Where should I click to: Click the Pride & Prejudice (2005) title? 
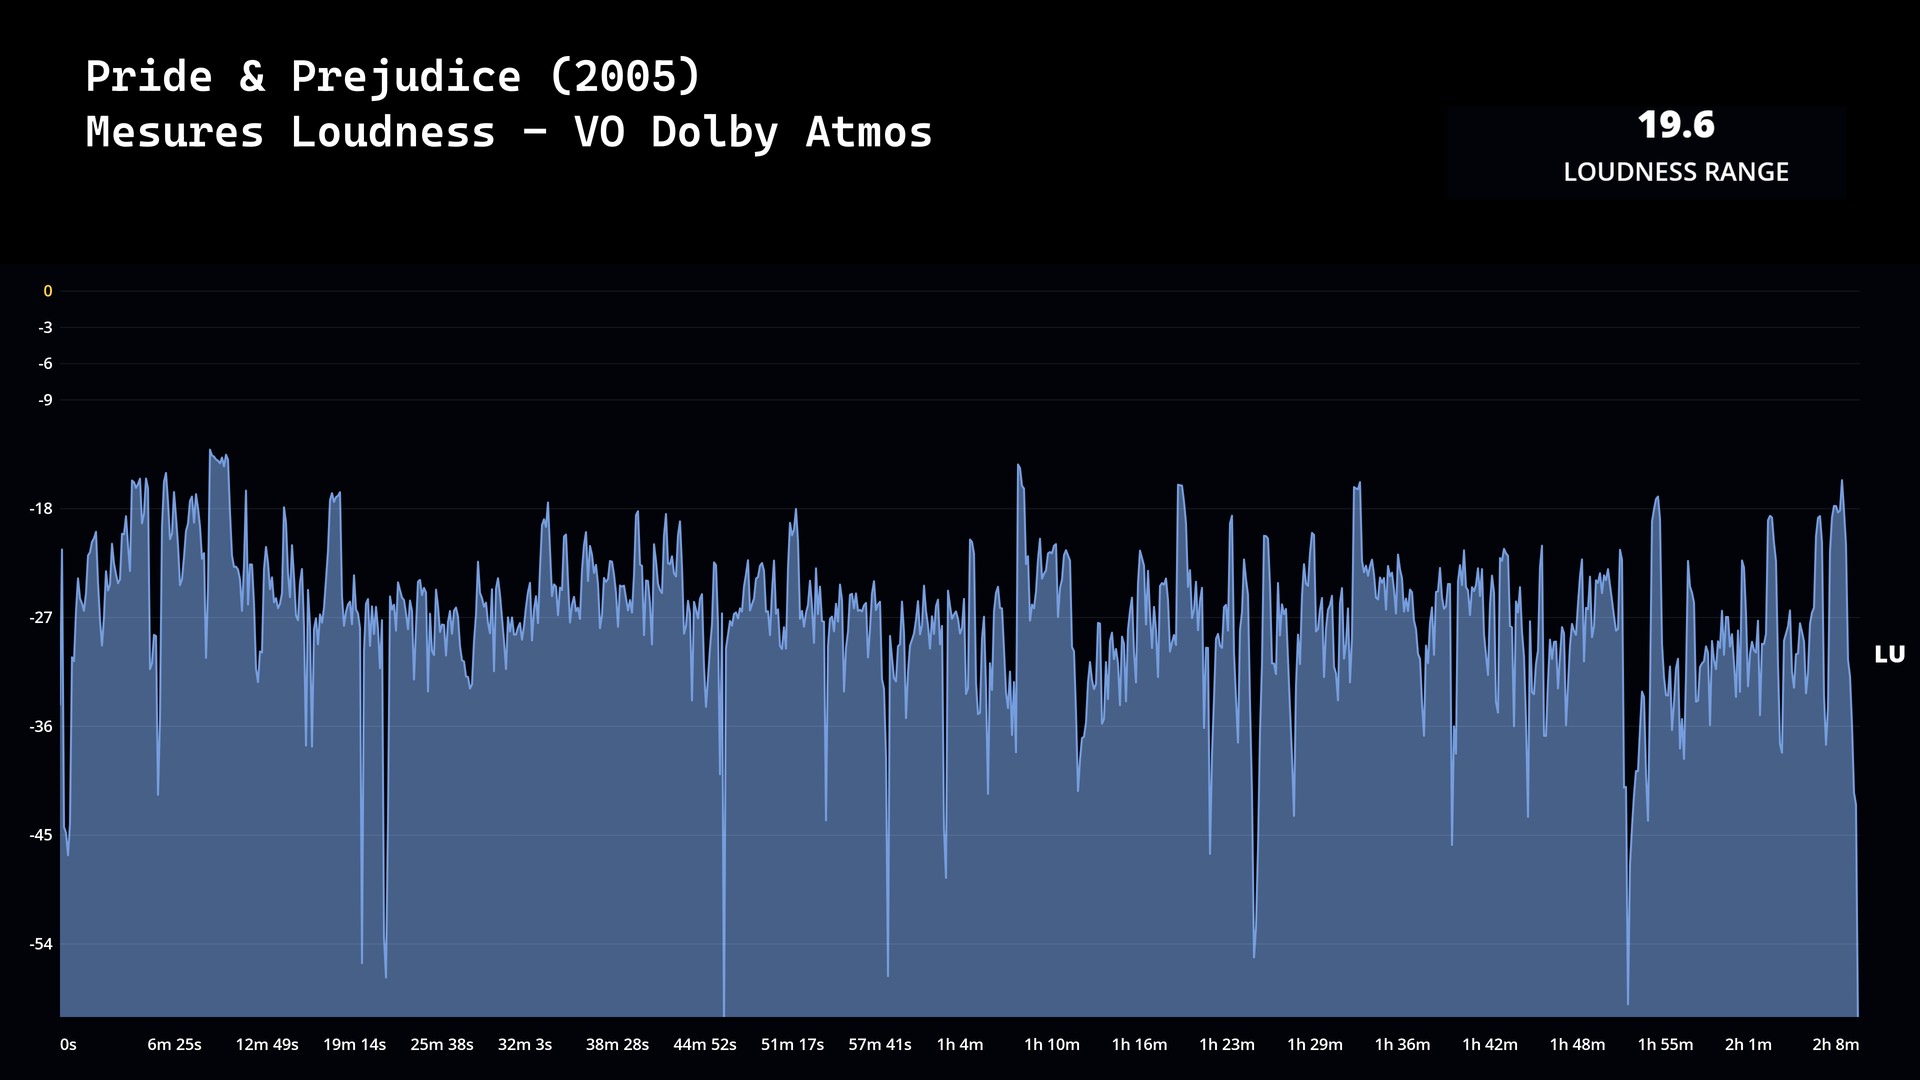pos(393,77)
